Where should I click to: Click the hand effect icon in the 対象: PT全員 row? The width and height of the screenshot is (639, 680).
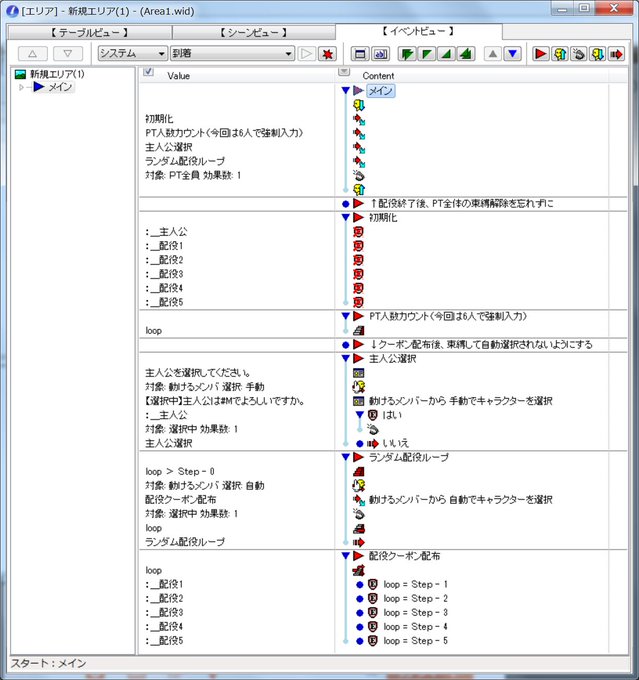click(358, 176)
